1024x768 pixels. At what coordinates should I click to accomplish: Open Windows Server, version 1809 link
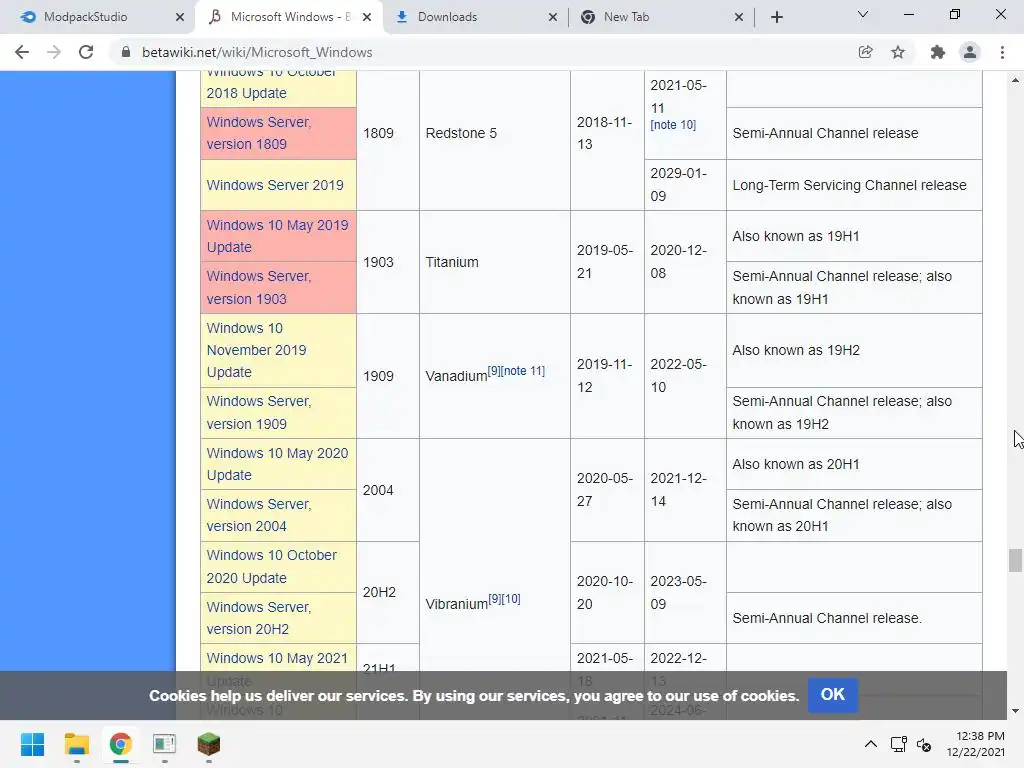[x=259, y=133]
